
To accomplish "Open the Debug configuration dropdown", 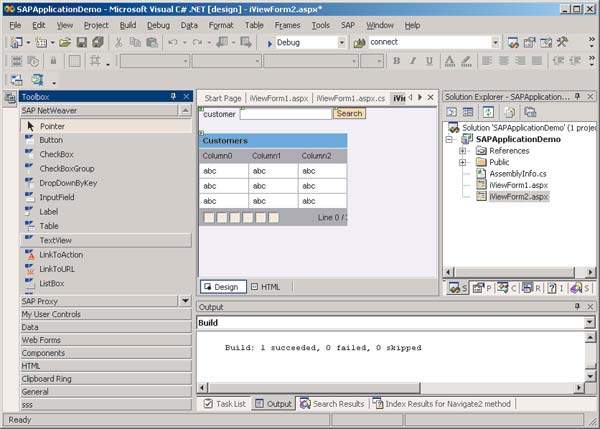I will point(341,43).
